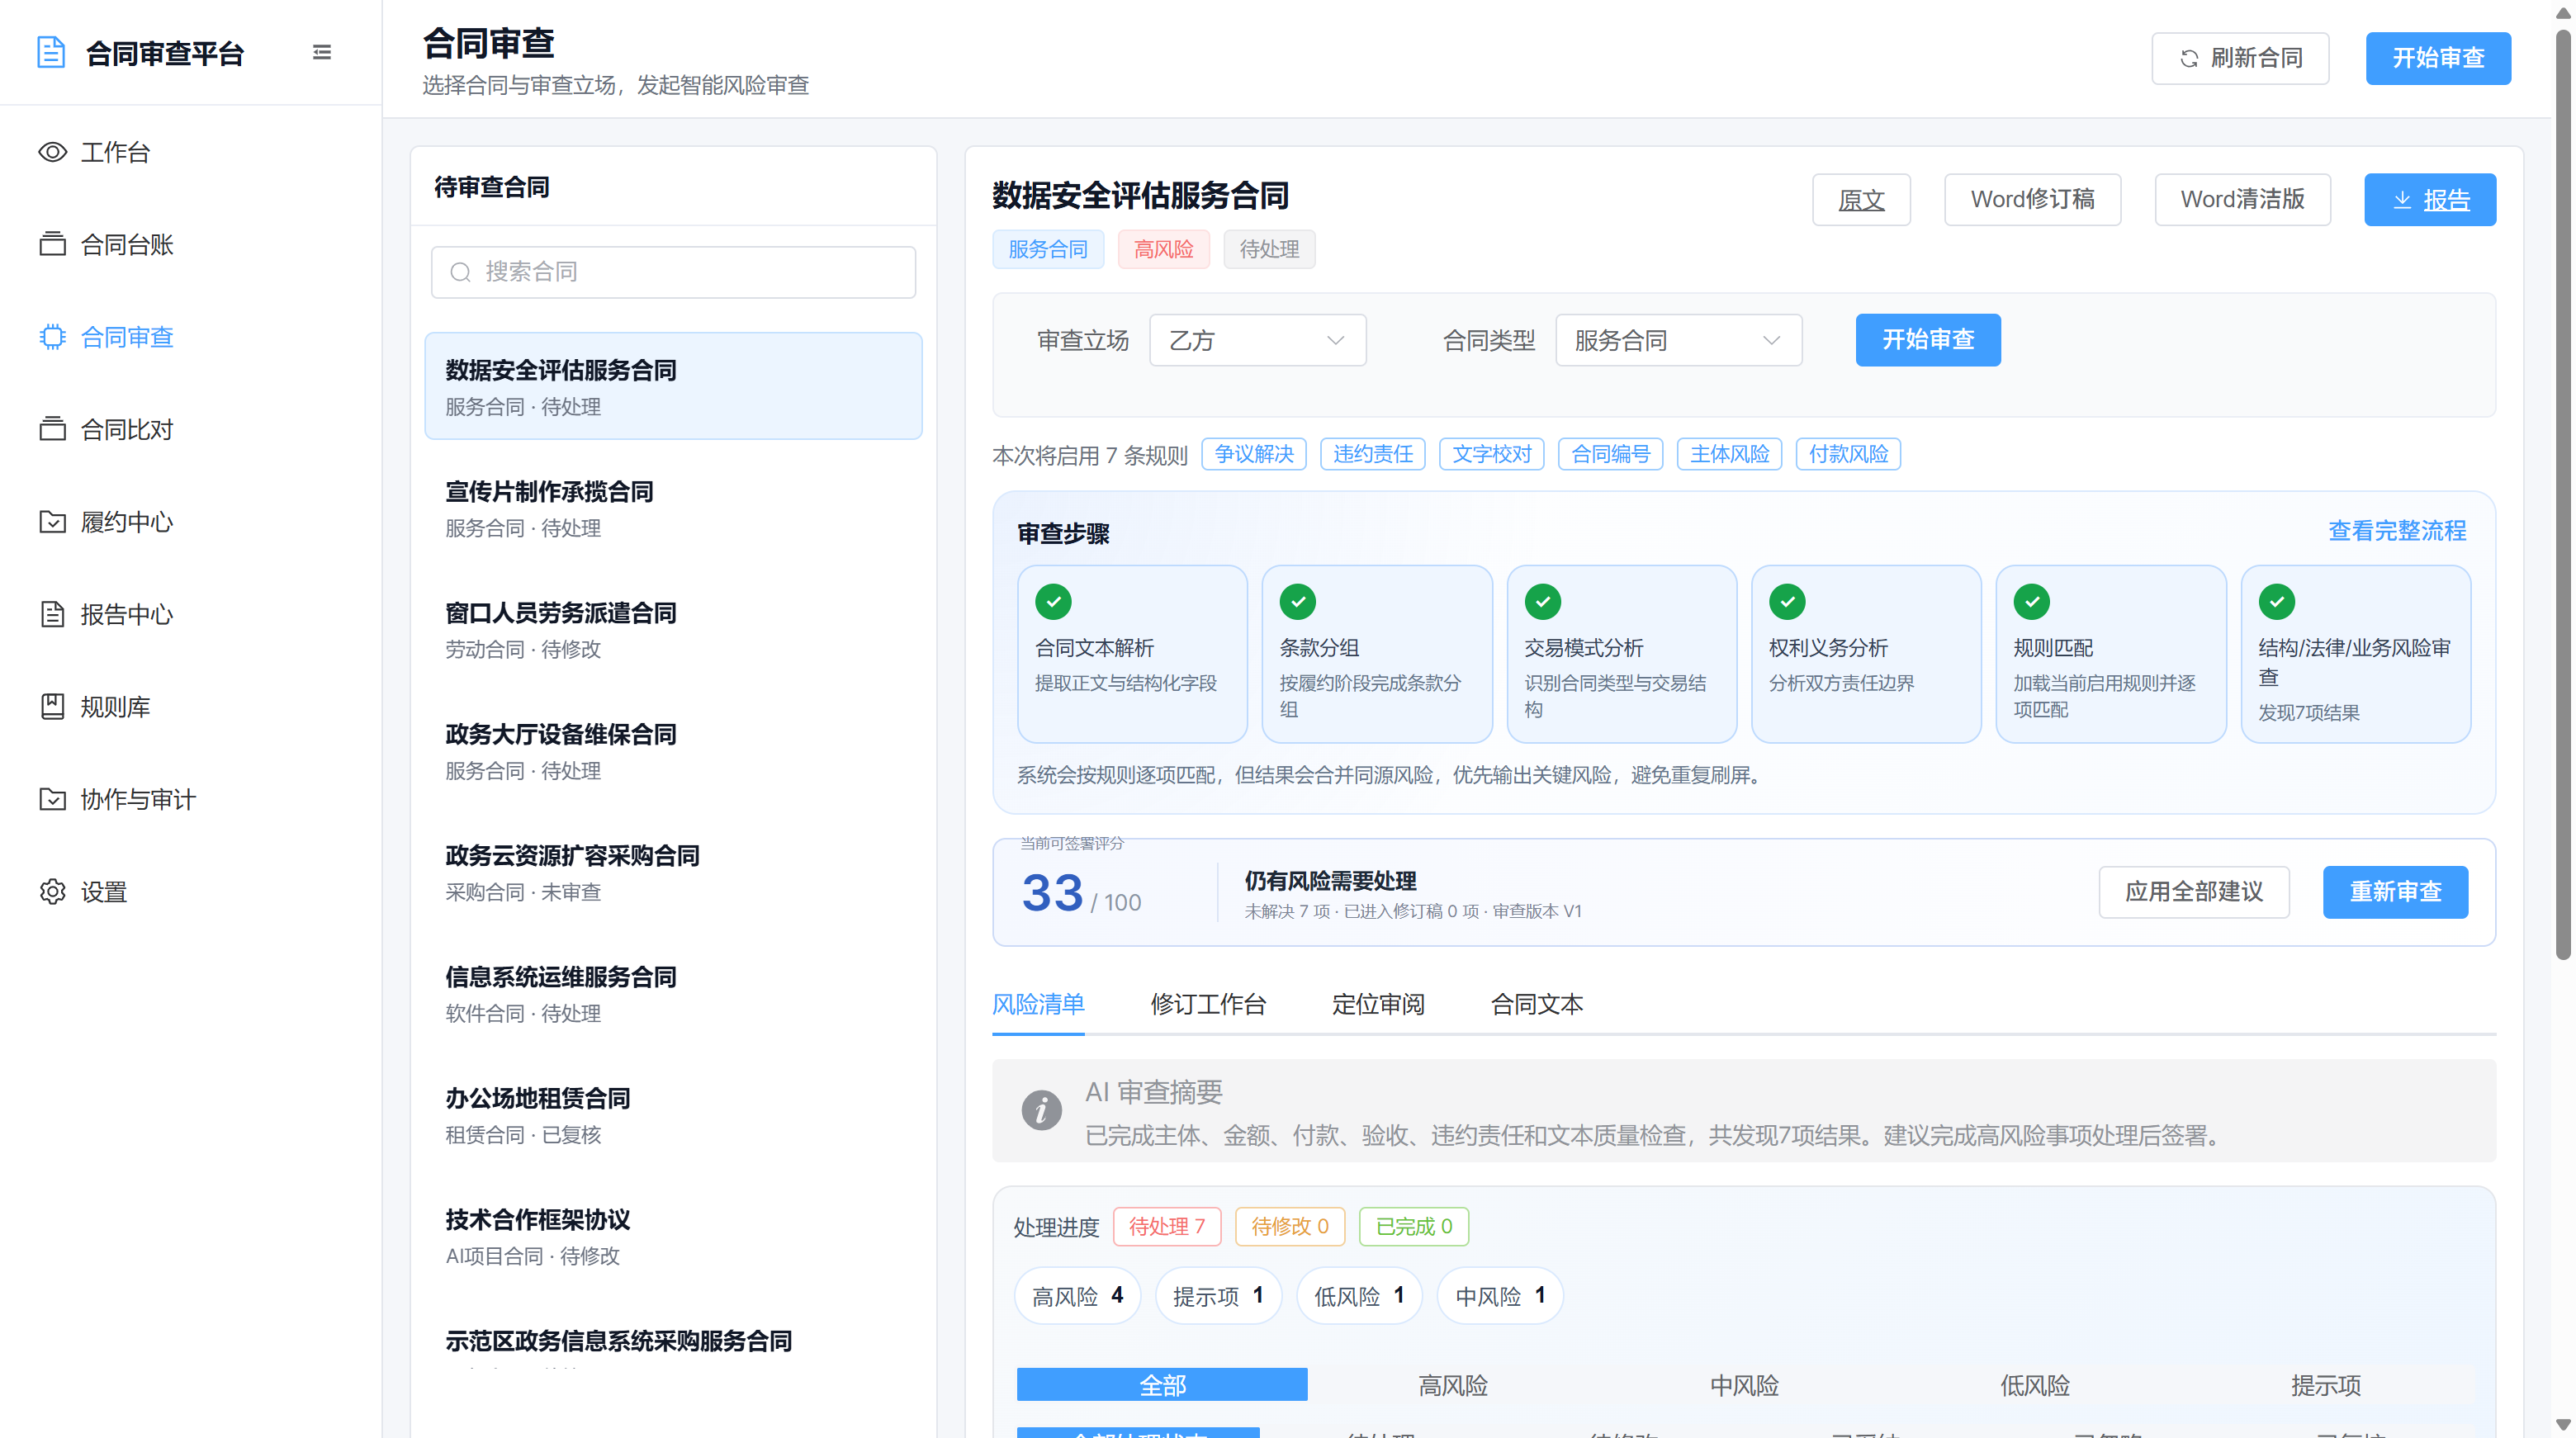
Task: Select 窗口人员劳务派遣合同 in the list
Action: click(673, 629)
